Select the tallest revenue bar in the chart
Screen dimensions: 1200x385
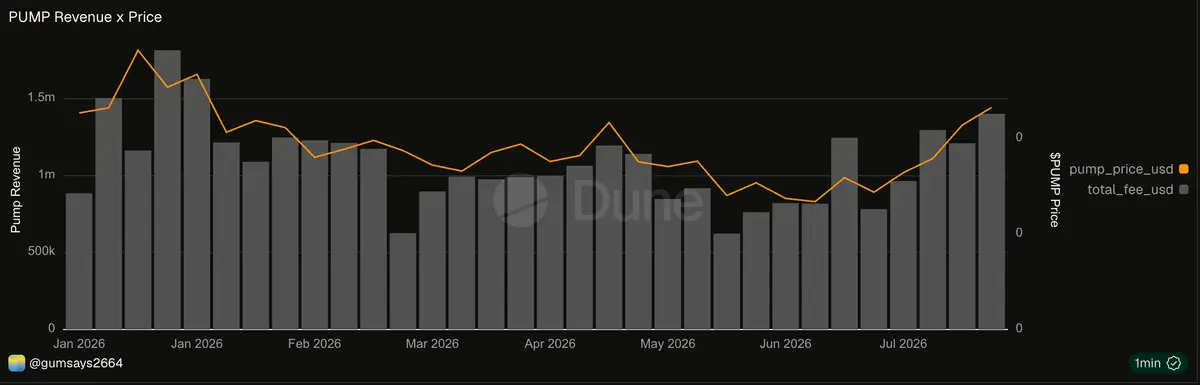click(x=167, y=189)
